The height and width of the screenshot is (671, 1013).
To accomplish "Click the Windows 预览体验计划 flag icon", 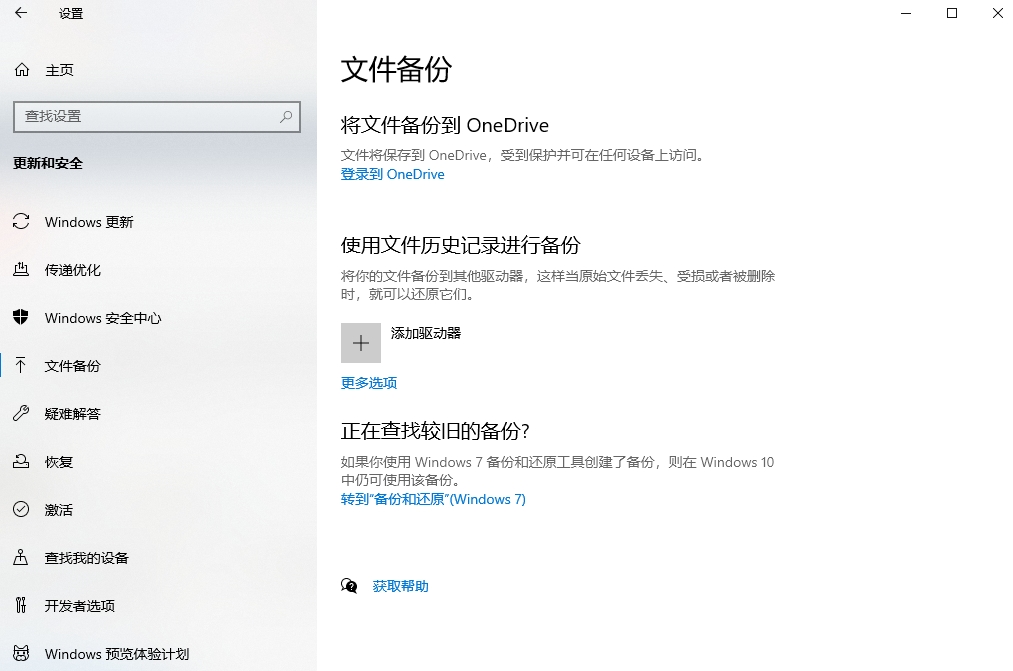I will pyautogui.click(x=21, y=654).
